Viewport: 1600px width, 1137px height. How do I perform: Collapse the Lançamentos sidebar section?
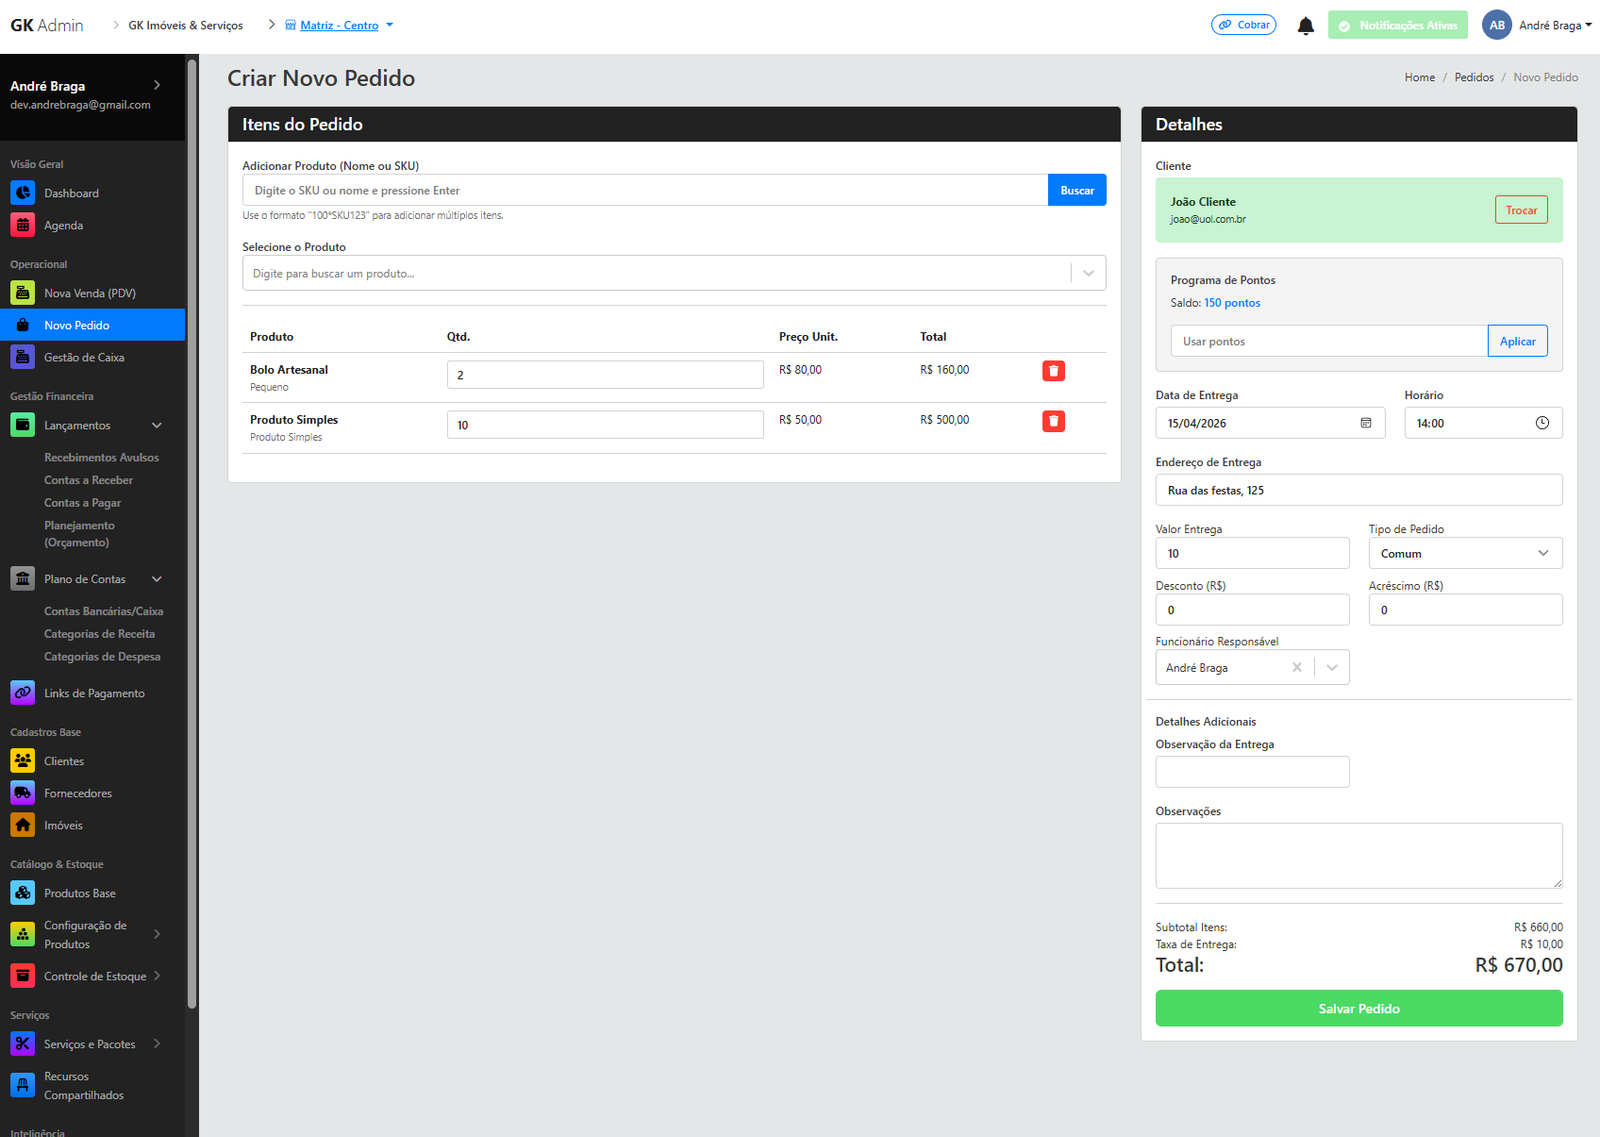(156, 425)
